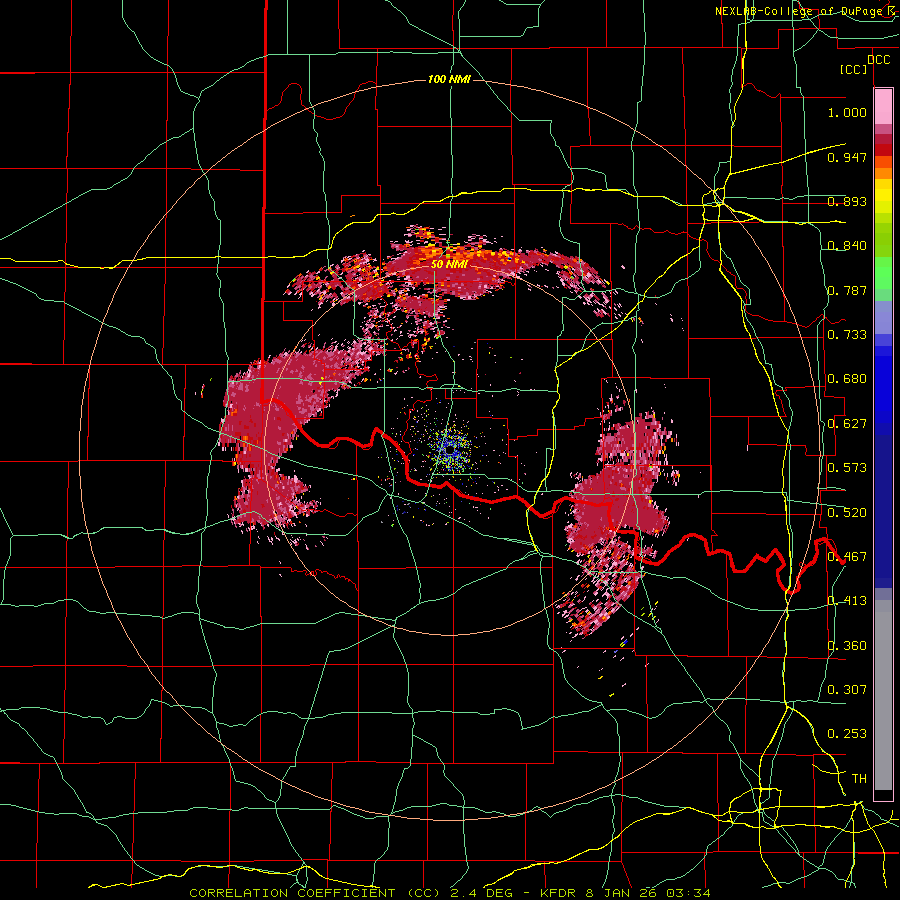Select the 50 NMI range ring label

pos(449,264)
